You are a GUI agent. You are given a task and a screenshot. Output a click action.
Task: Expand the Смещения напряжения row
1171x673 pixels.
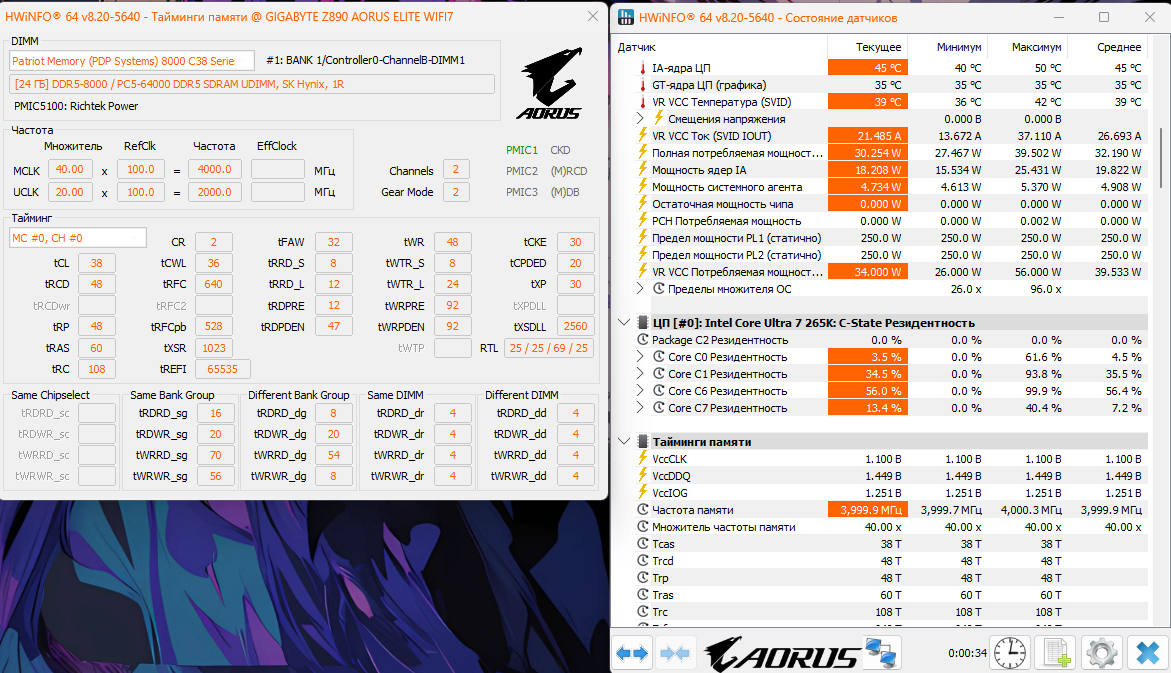tap(640, 118)
